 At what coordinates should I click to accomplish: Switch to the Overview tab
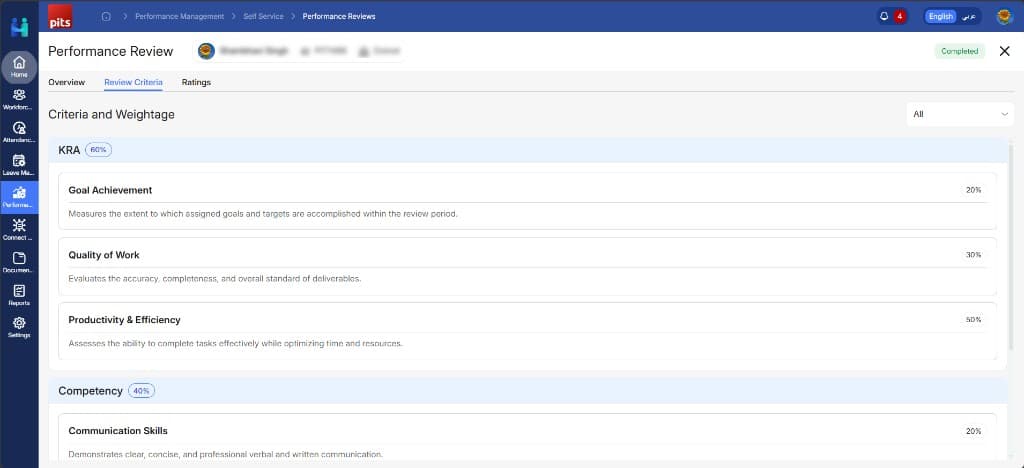(x=67, y=82)
